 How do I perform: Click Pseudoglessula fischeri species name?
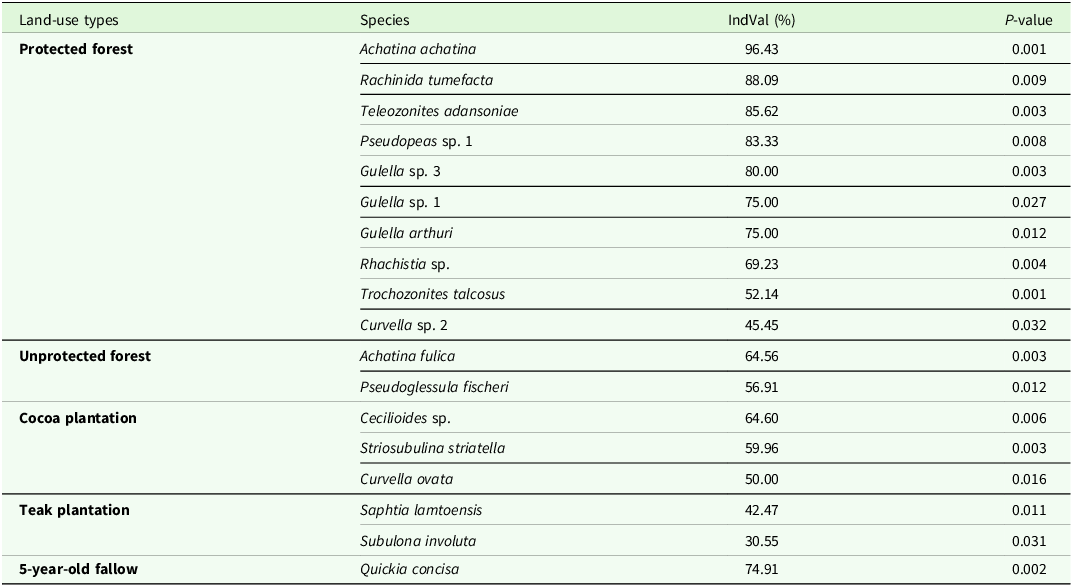point(434,387)
